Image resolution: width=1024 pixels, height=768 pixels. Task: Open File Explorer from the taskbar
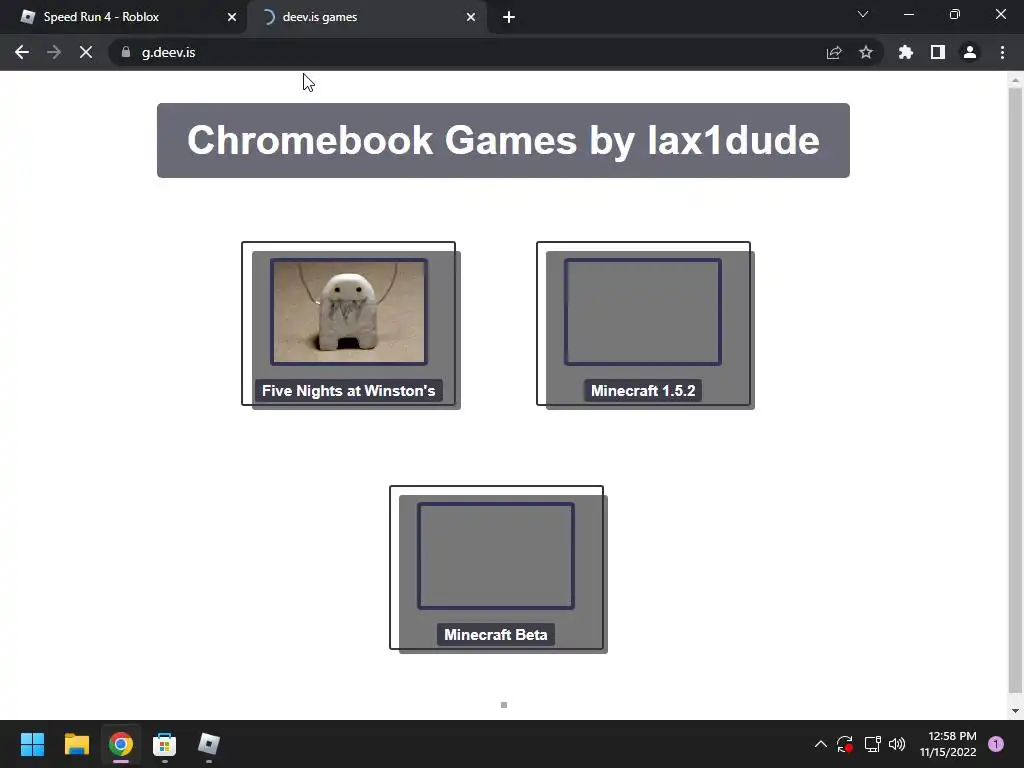click(x=76, y=744)
